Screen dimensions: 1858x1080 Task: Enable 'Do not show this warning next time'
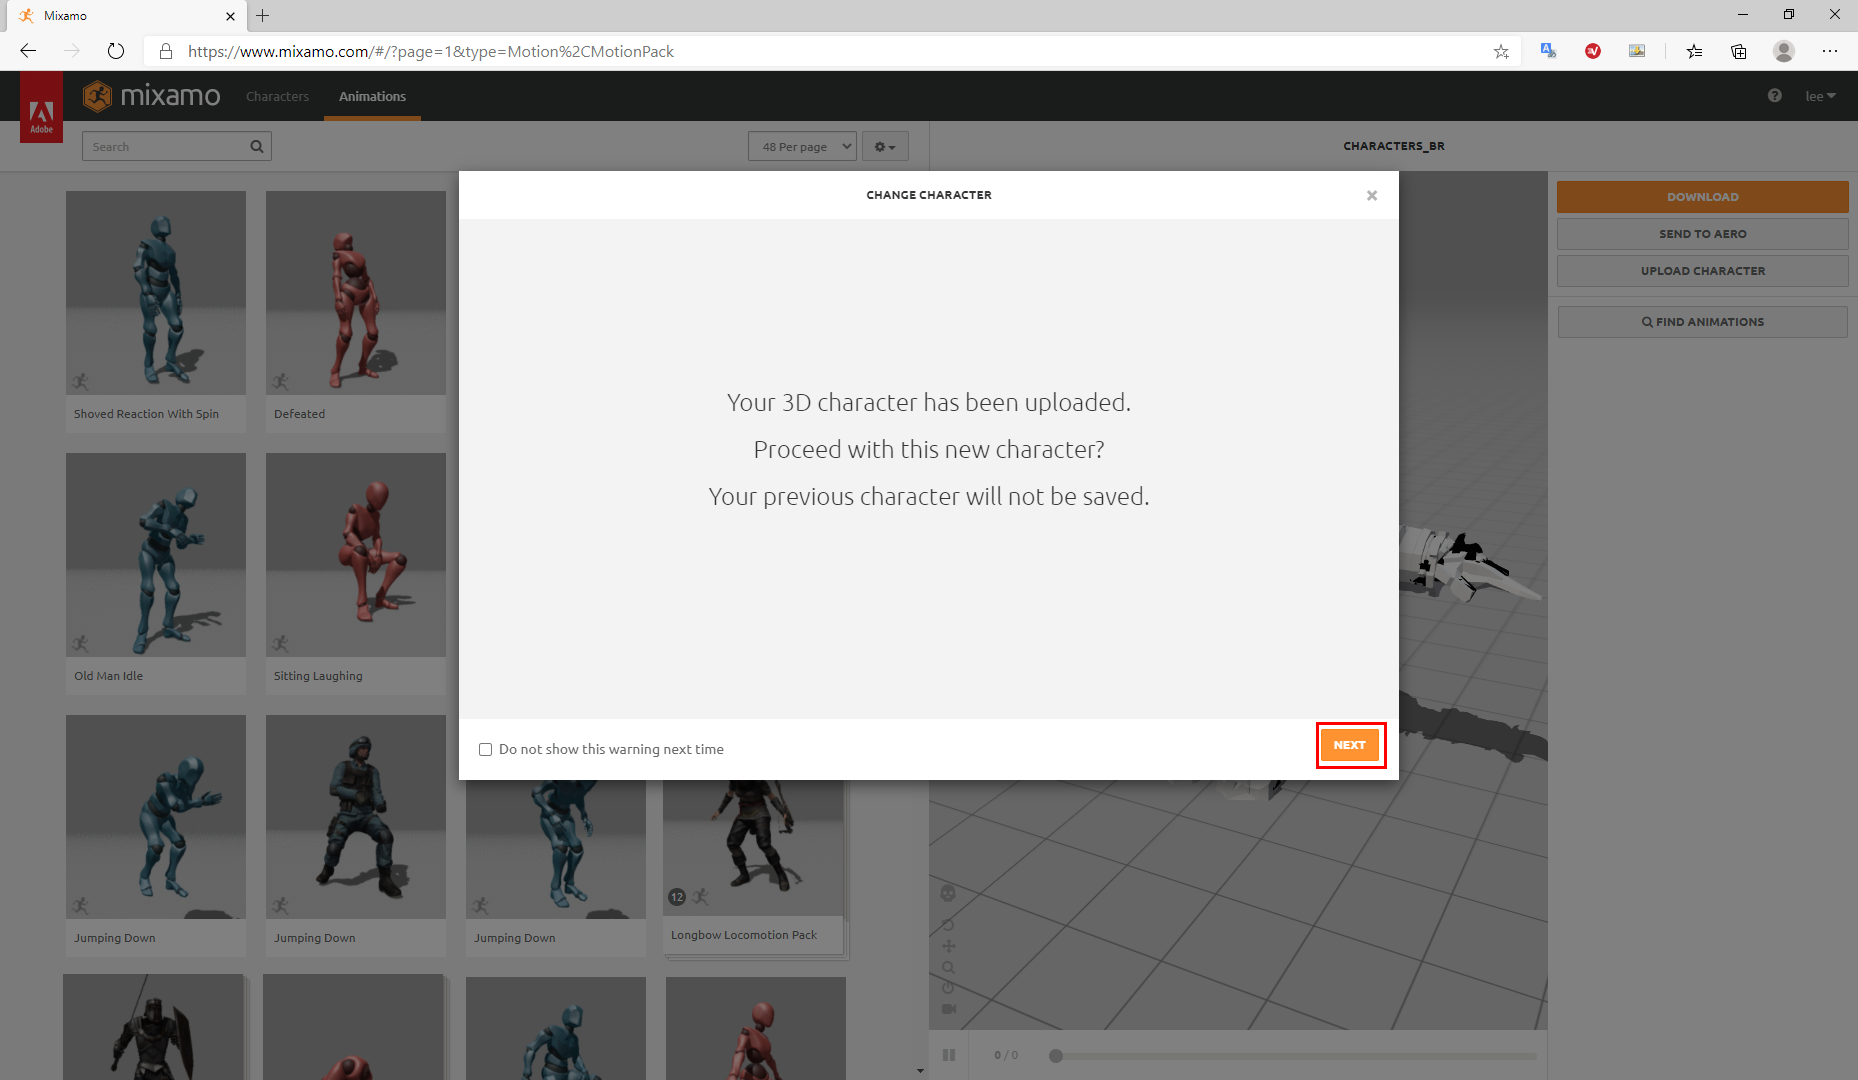pyautogui.click(x=486, y=749)
